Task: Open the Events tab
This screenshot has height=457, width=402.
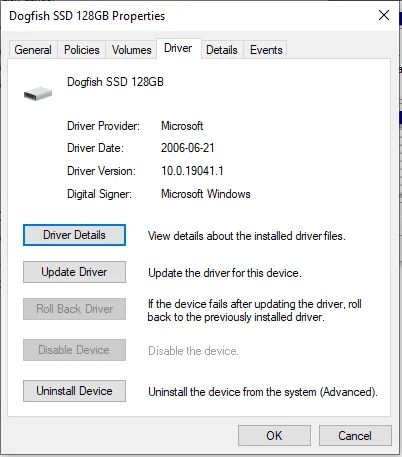Action: 266,50
